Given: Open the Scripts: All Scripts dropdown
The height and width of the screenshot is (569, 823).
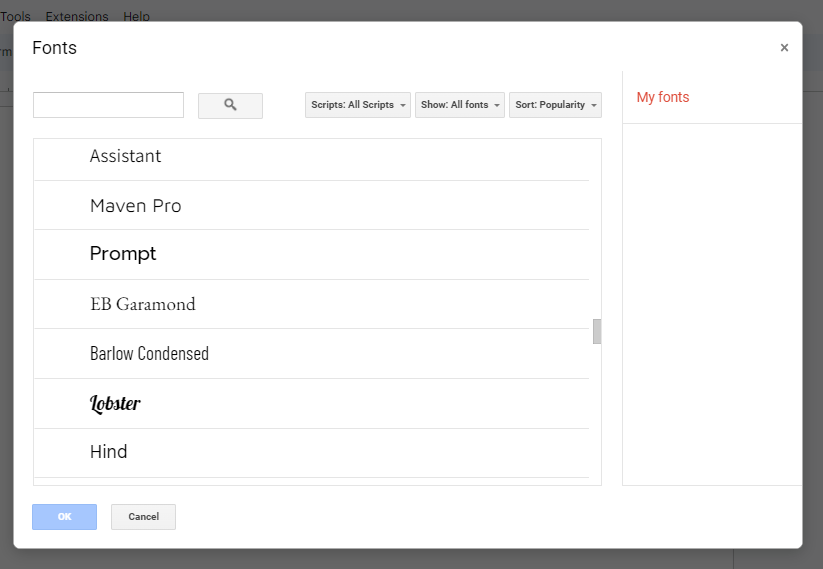Looking at the screenshot, I should 357,105.
